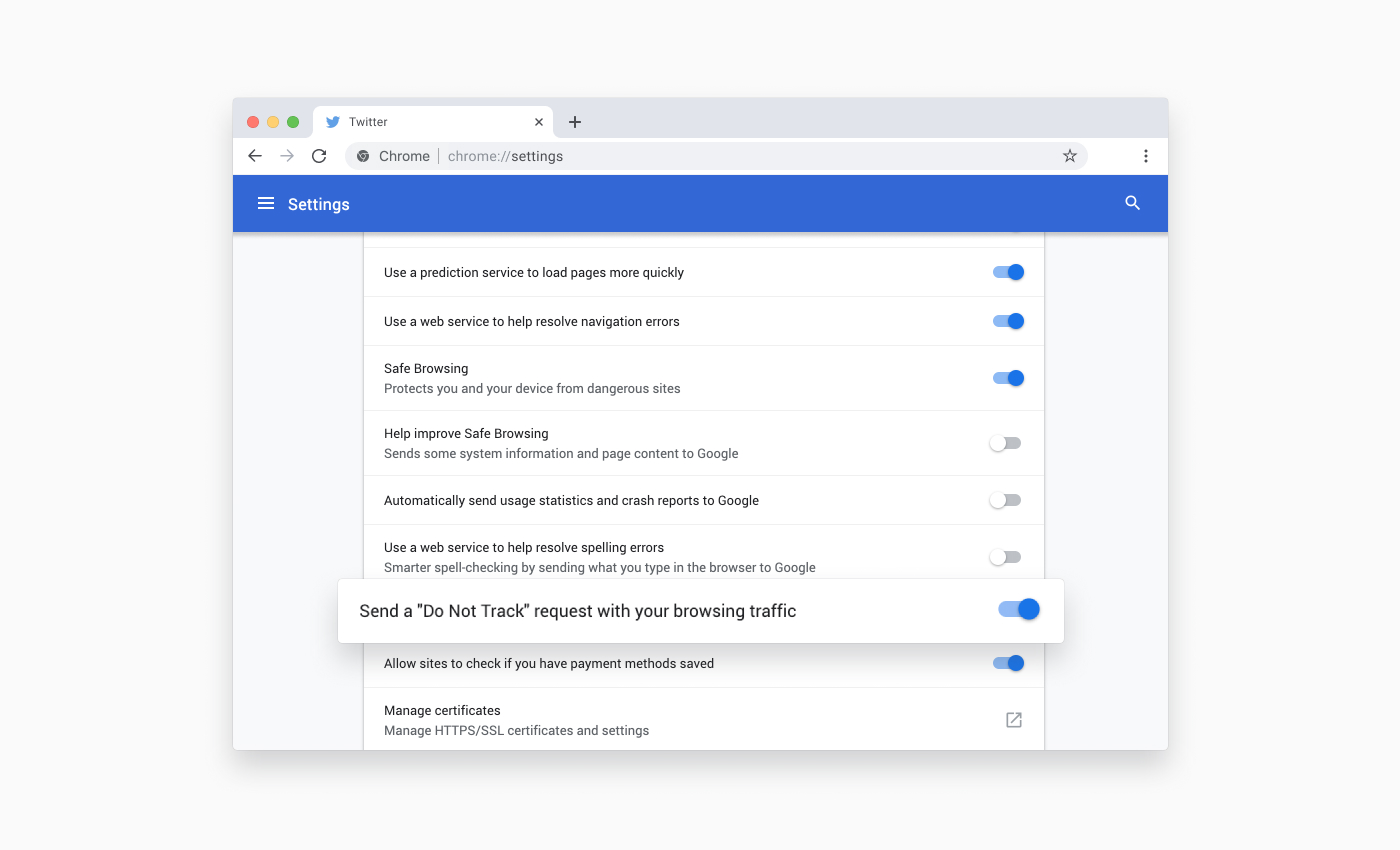Open the Settings search
The width and height of the screenshot is (1400, 850).
tap(1131, 203)
